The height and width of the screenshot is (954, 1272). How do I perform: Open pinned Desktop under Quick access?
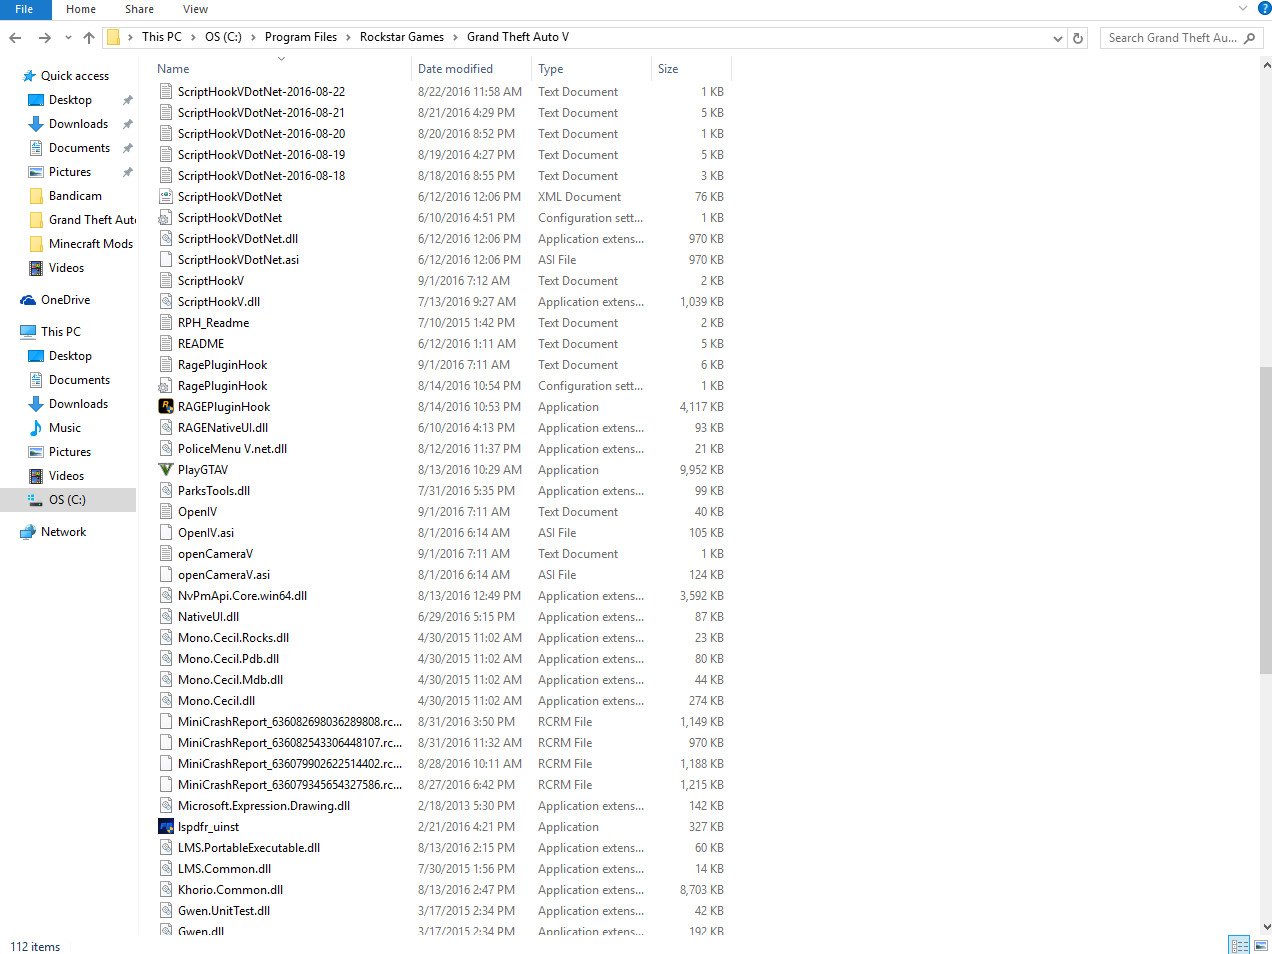point(70,100)
